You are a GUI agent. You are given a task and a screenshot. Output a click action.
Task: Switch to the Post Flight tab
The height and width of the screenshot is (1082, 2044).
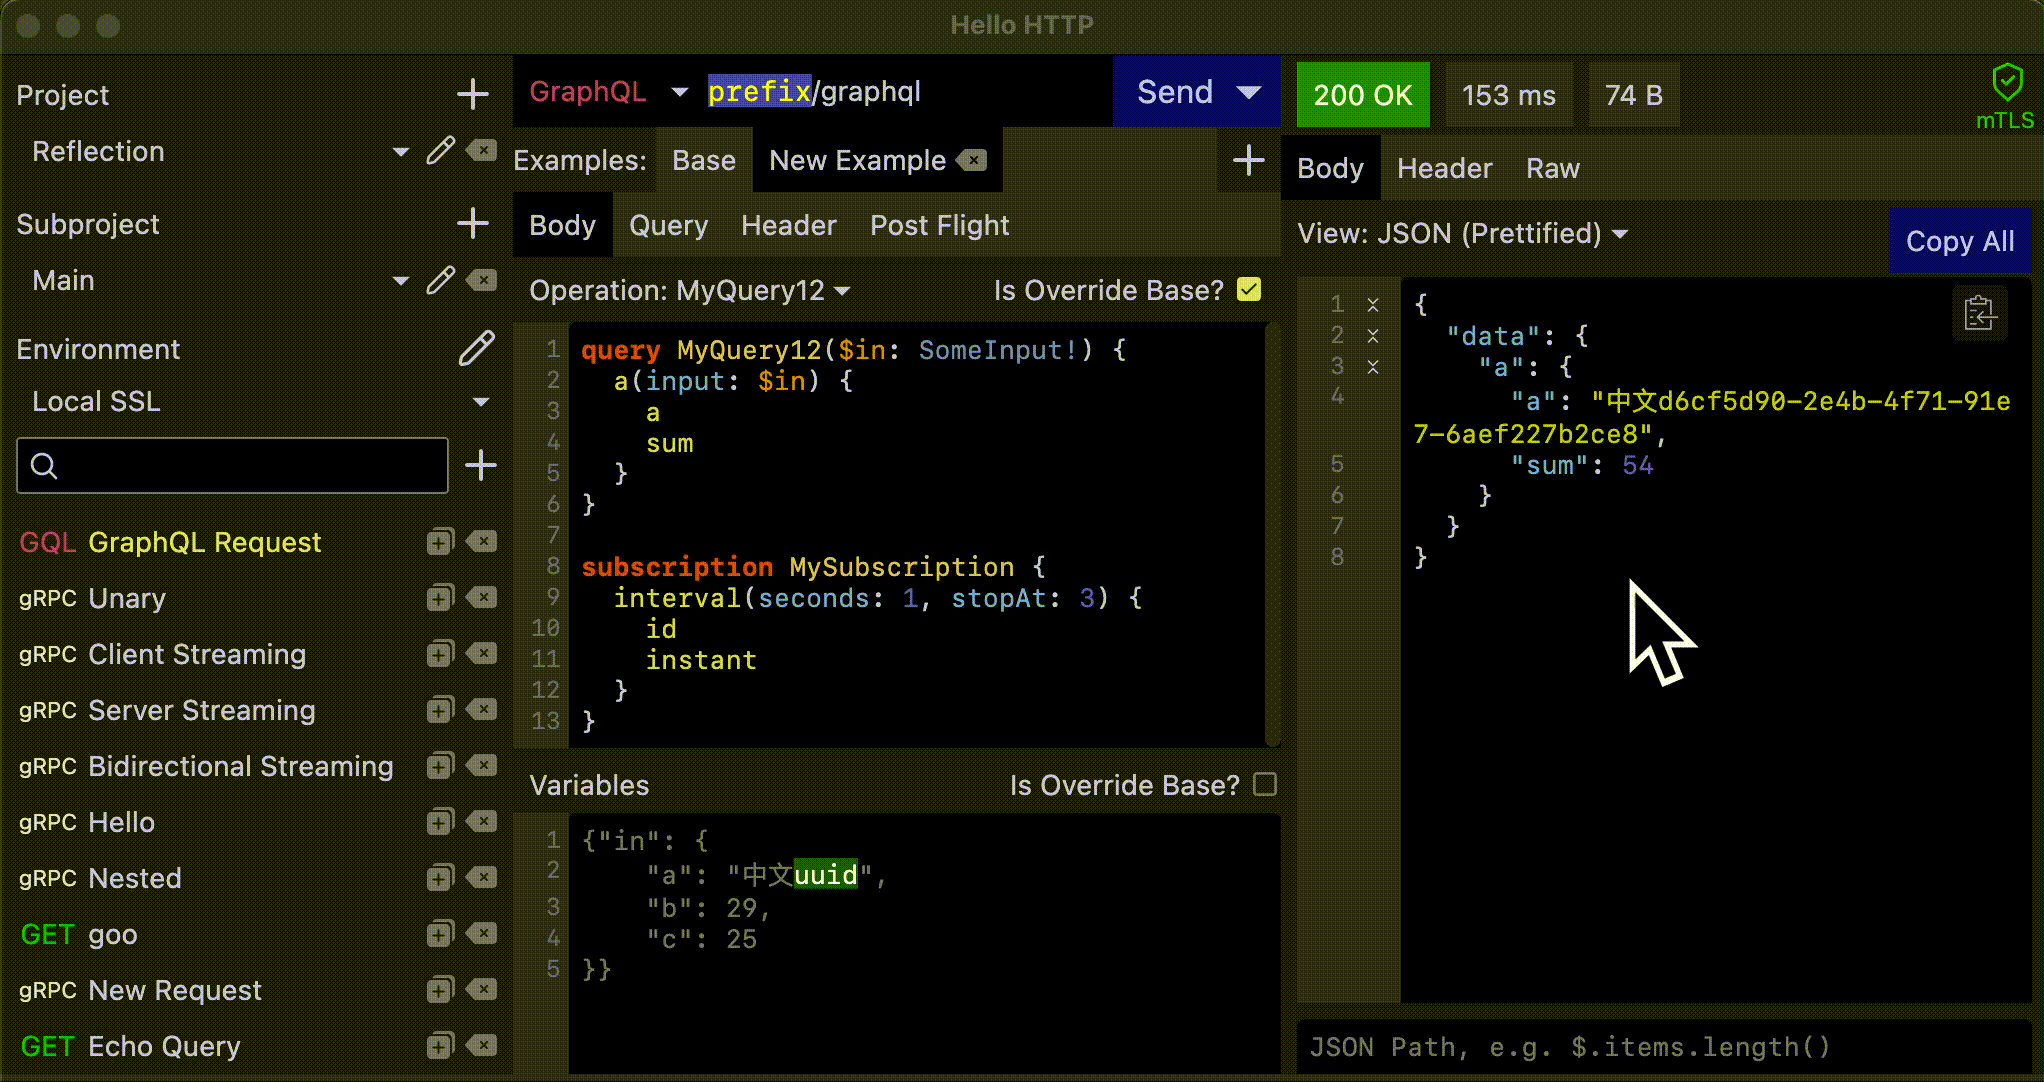939,226
